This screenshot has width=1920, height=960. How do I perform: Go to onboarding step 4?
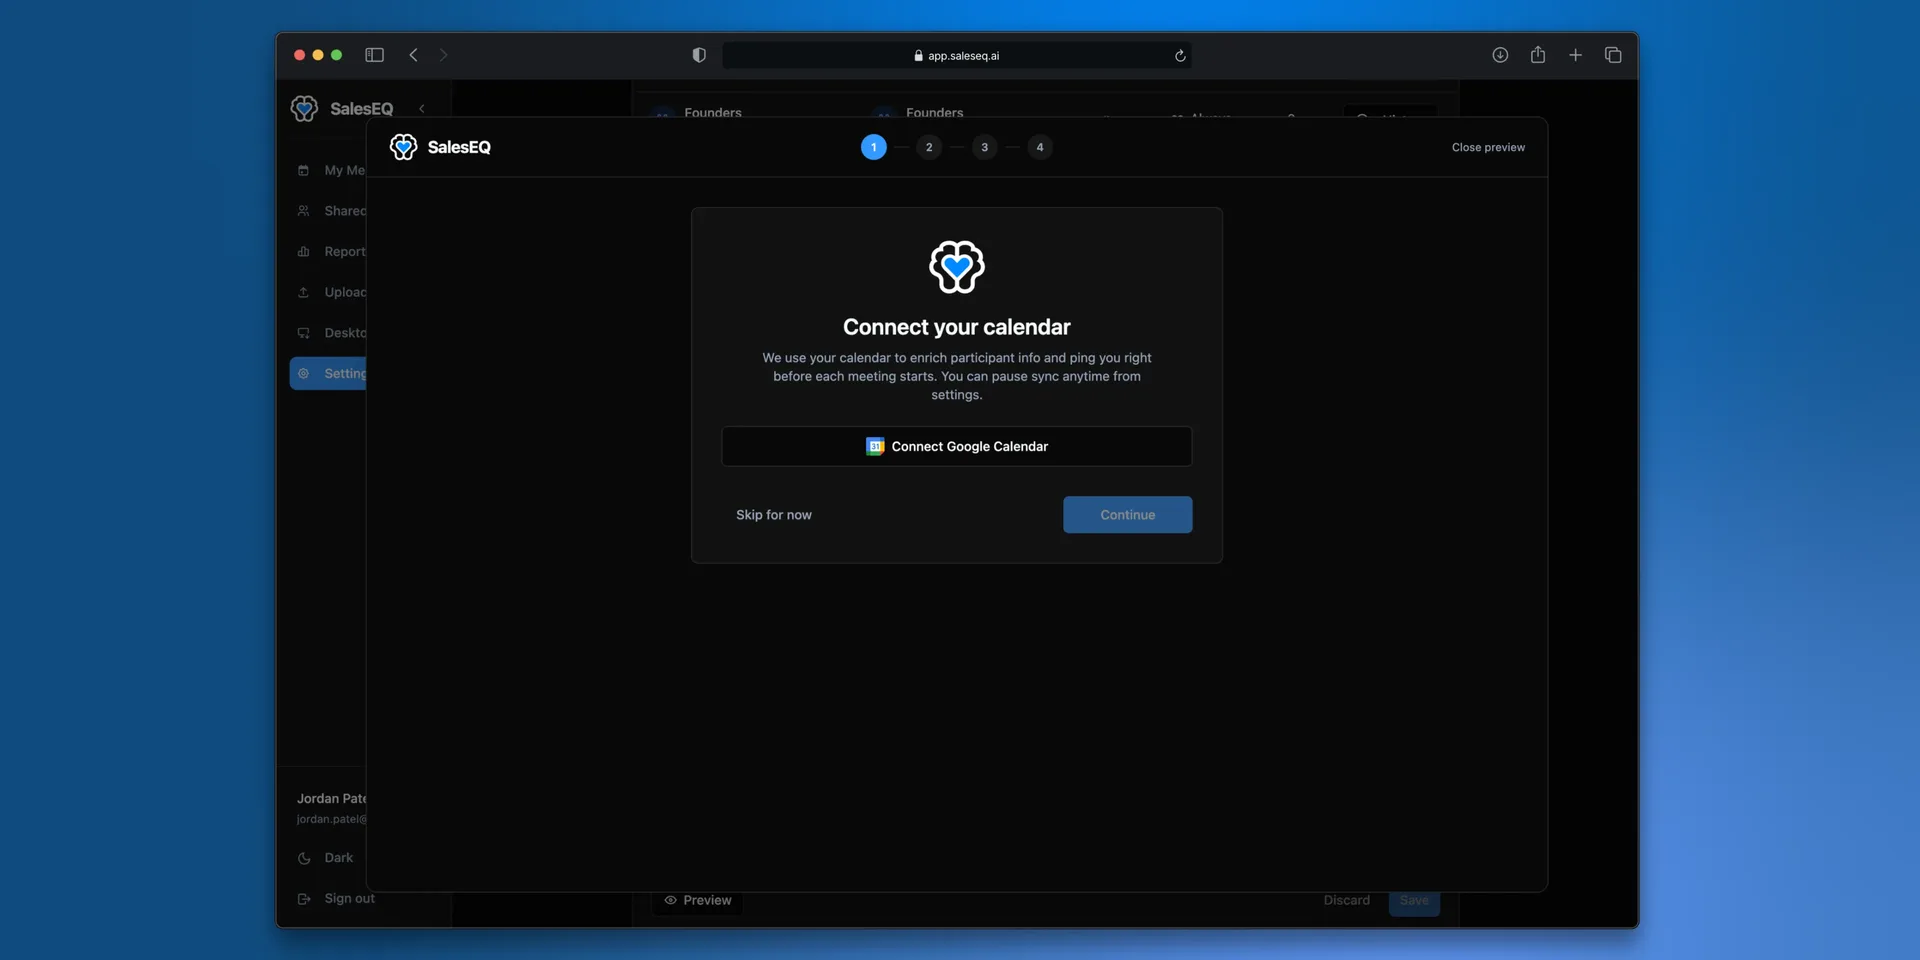(x=1040, y=147)
